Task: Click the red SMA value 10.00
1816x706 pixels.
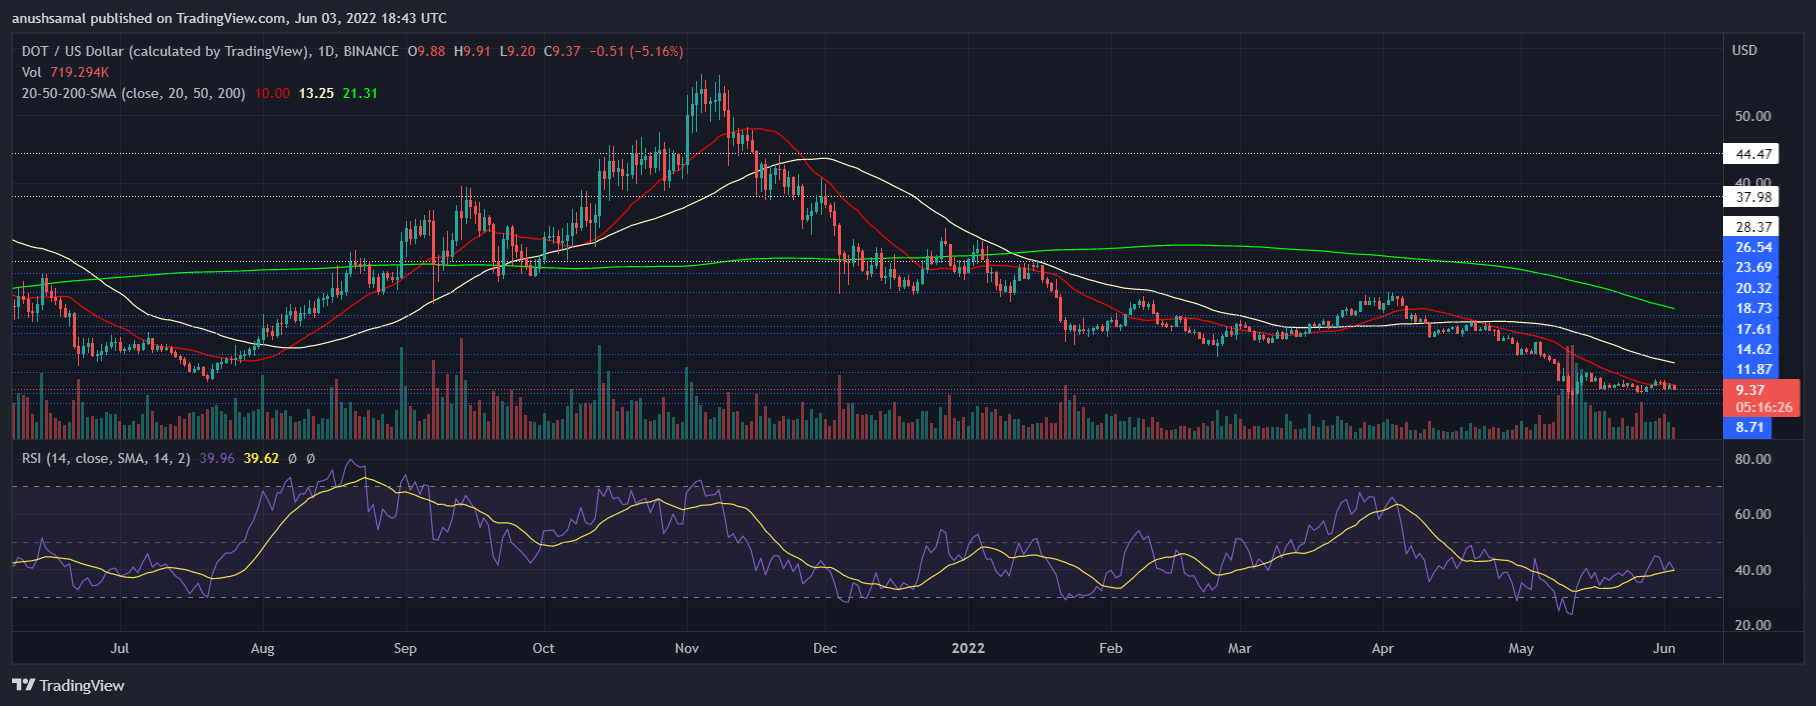Action: pyautogui.click(x=272, y=93)
